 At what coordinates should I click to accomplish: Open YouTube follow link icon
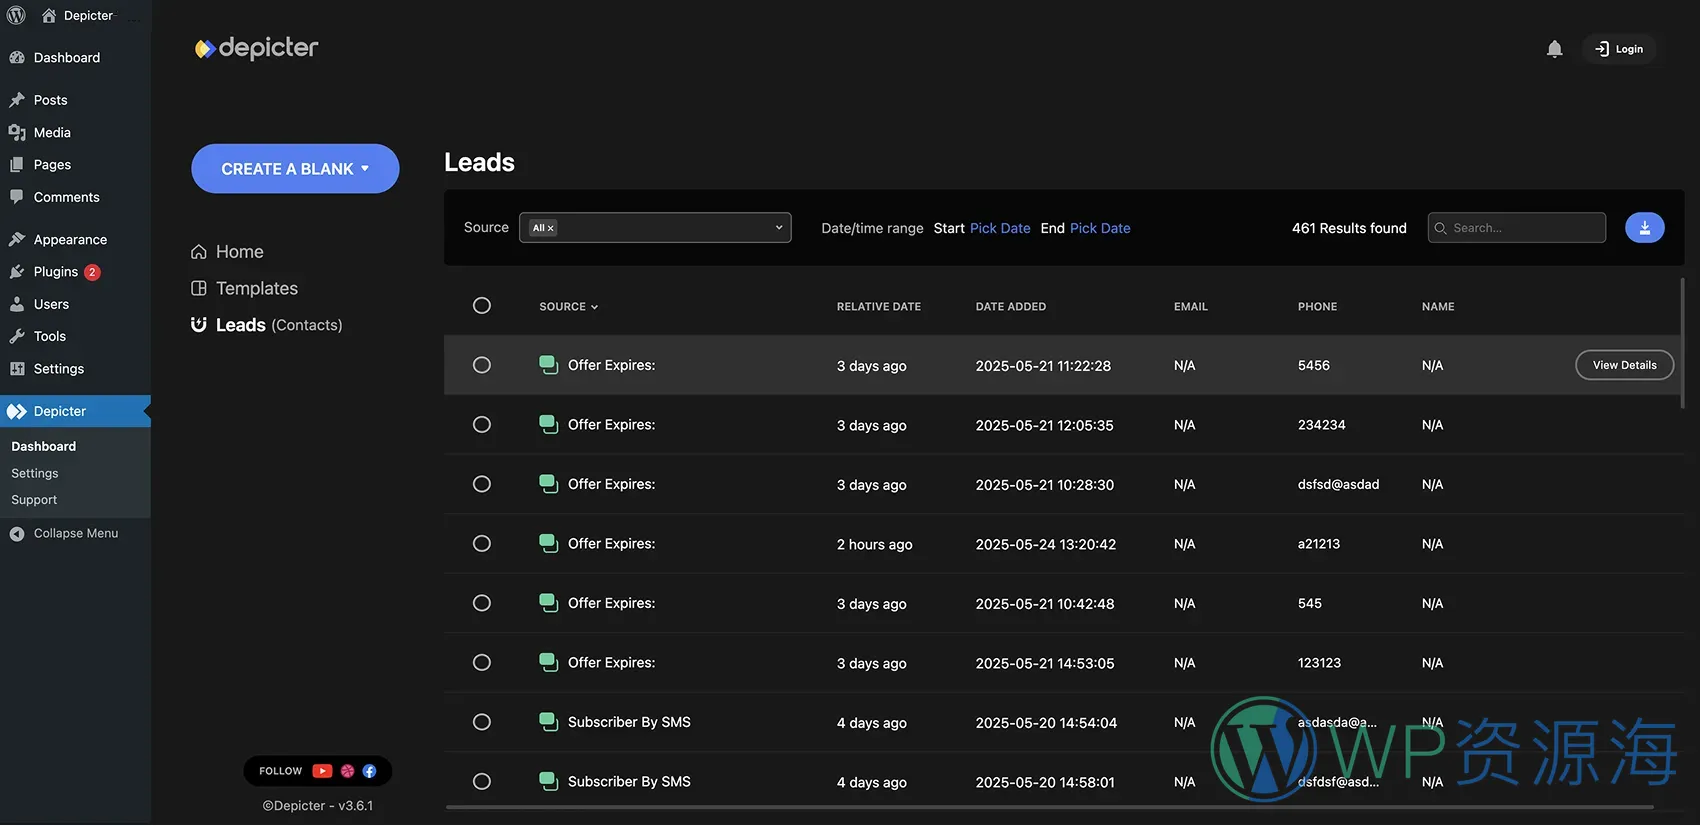coord(322,771)
